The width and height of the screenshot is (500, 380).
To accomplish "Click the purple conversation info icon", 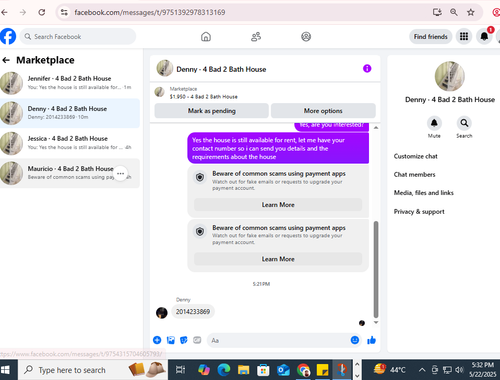I will (x=367, y=69).
